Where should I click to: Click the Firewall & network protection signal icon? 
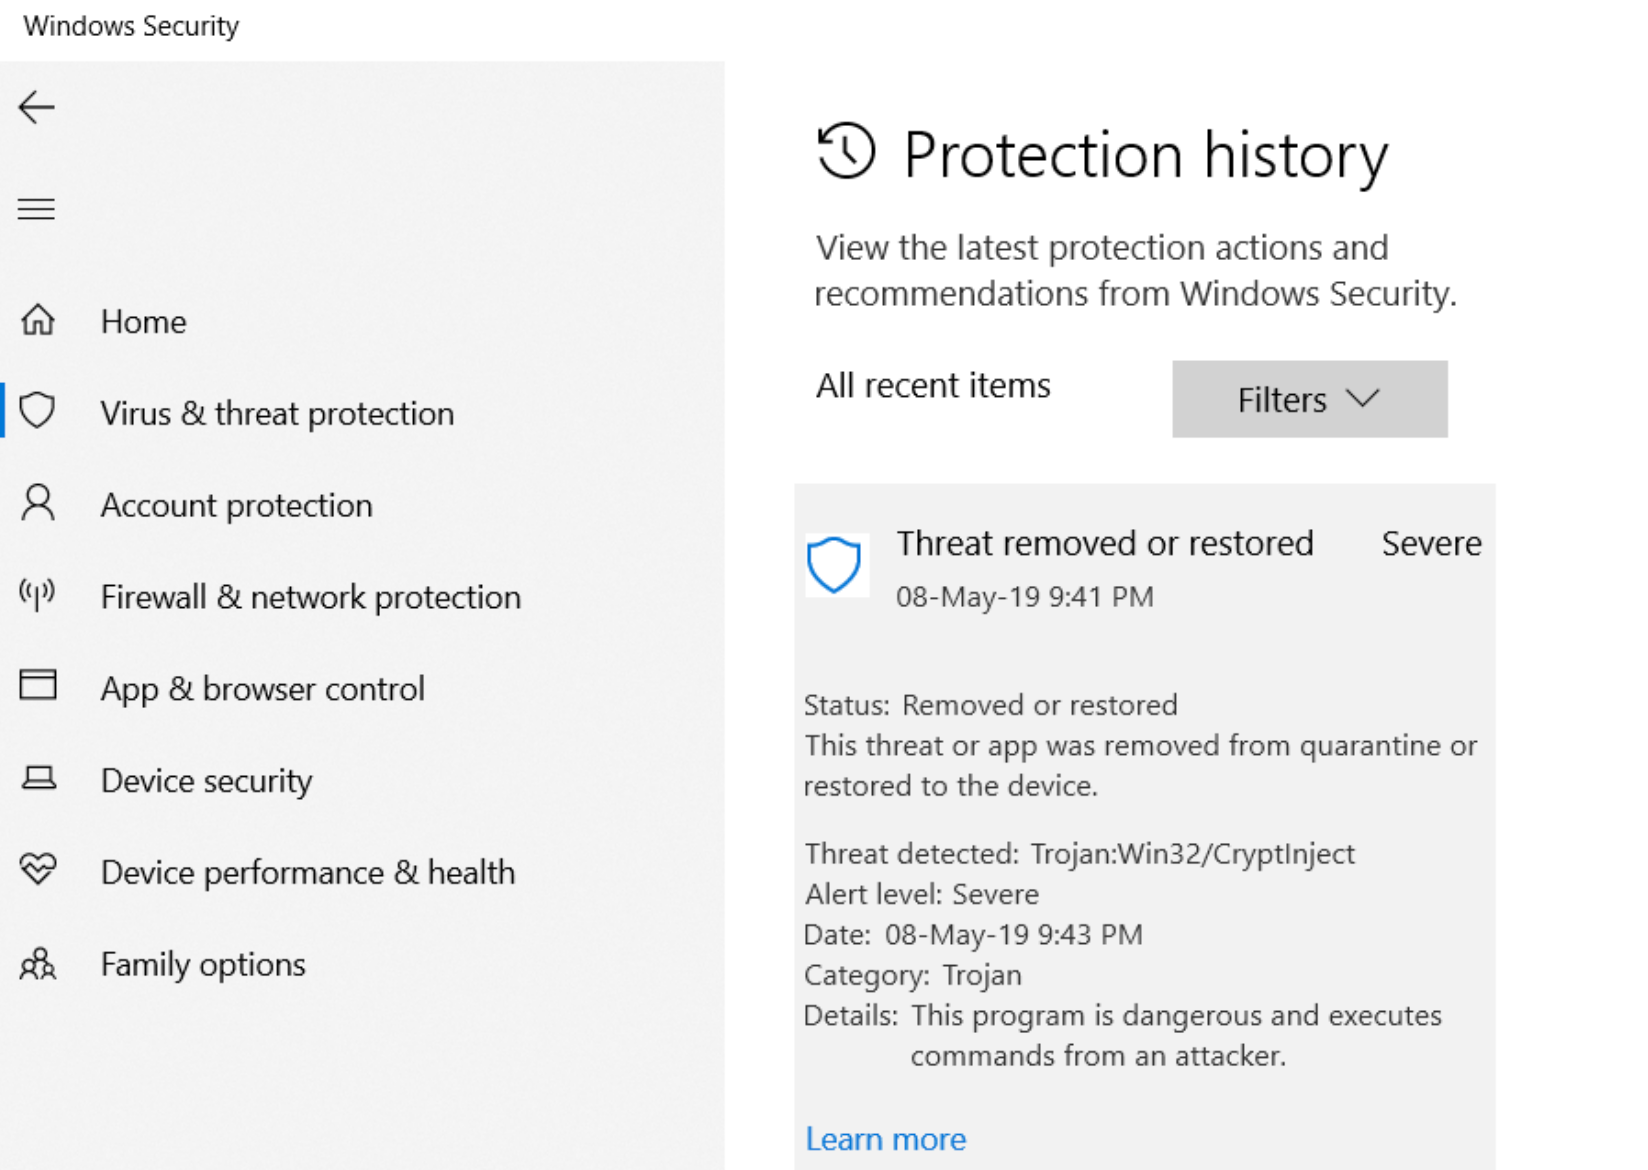coord(37,596)
